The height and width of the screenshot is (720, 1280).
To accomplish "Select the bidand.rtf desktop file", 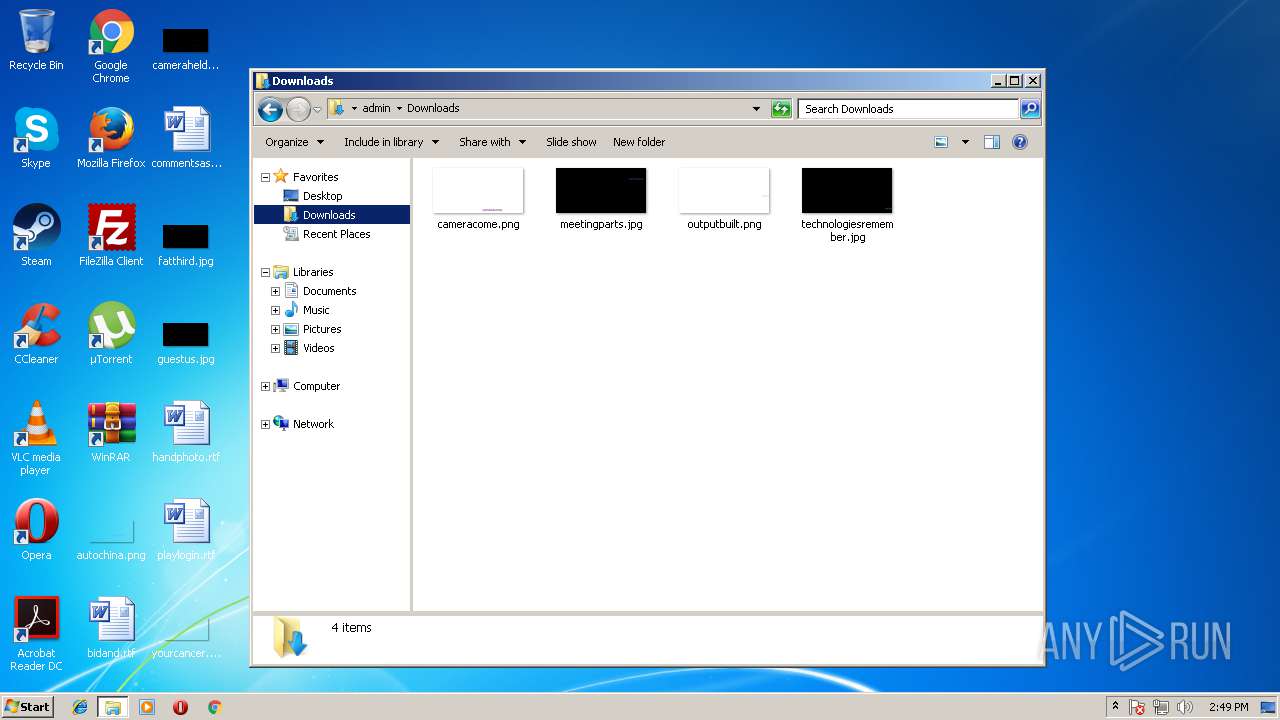I will pos(111,628).
